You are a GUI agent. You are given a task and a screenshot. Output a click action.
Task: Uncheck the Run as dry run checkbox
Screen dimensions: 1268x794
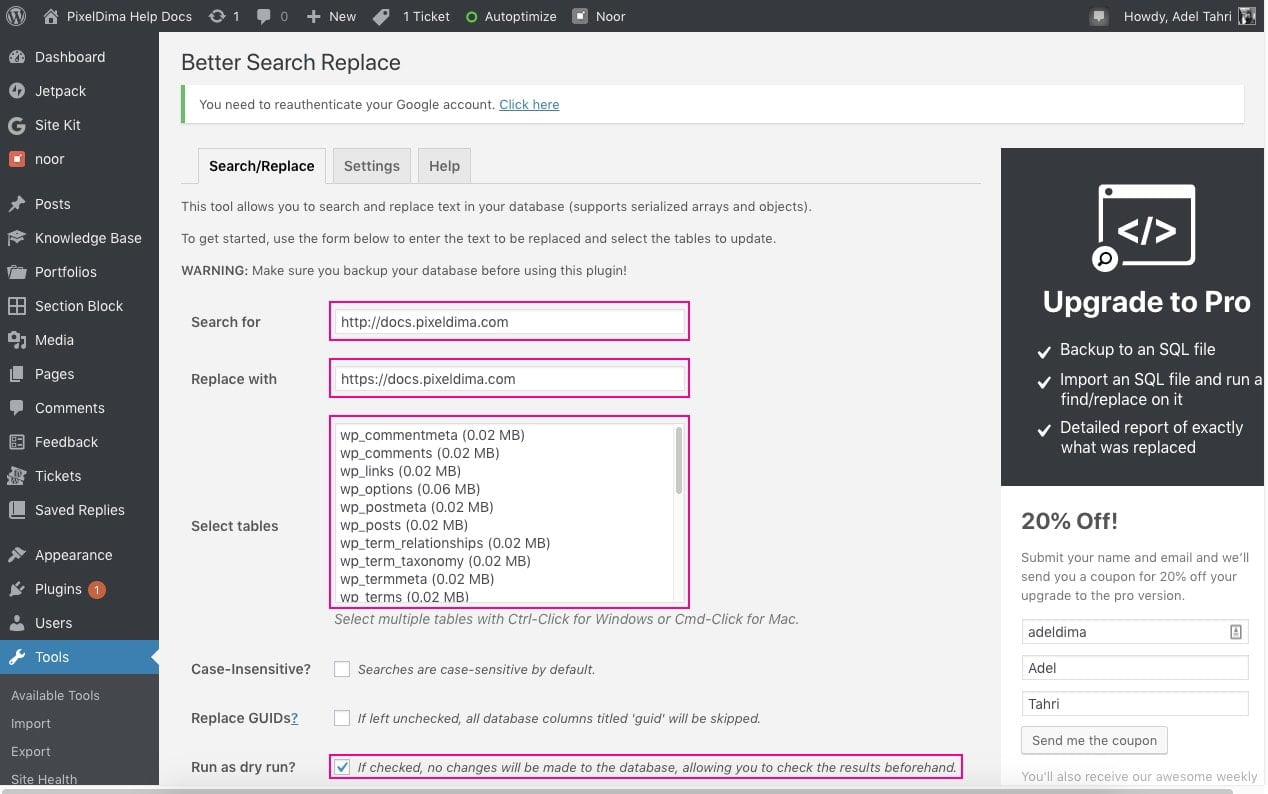coord(342,767)
